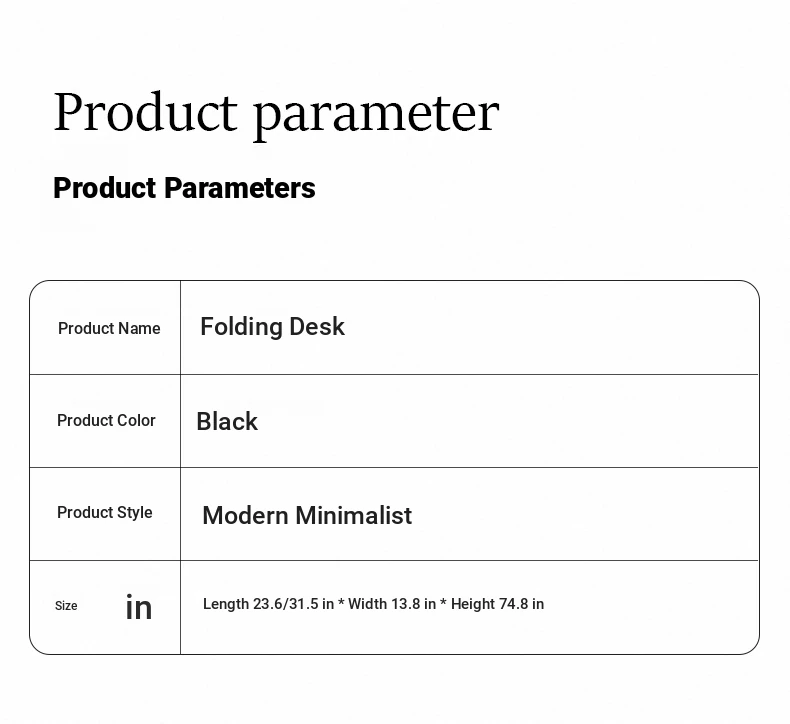Click the large 'in' unit indicator
The width and height of the screenshot is (790, 724).
(x=139, y=607)
